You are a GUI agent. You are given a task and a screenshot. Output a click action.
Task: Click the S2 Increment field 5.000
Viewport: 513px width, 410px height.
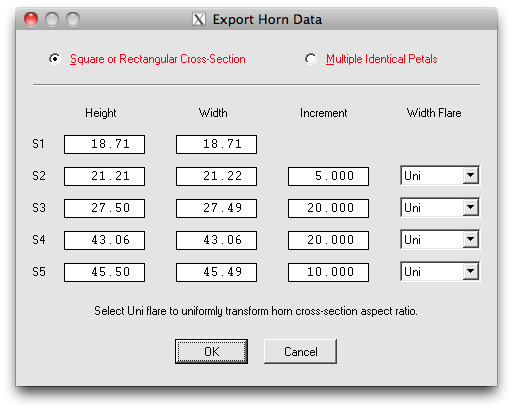pos(328,176)
